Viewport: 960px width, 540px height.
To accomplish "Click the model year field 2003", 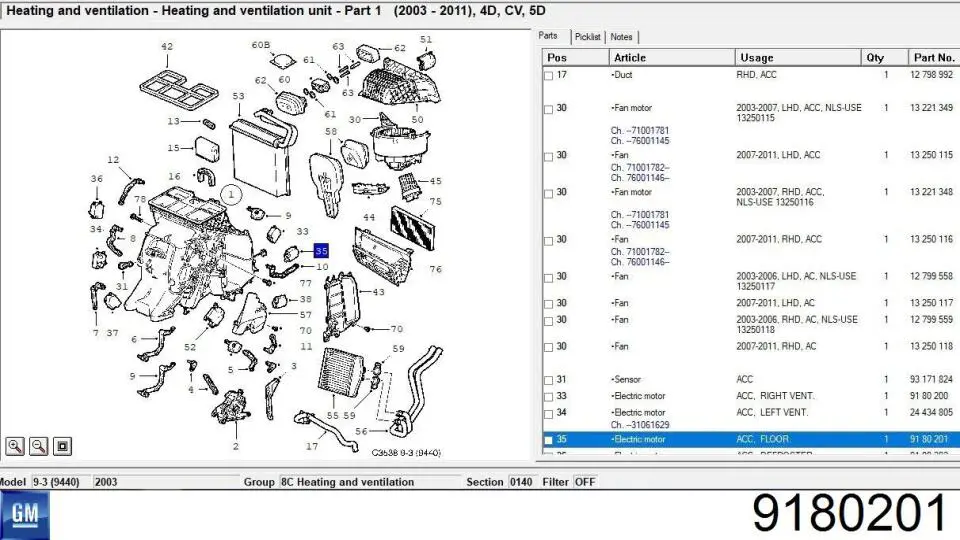I will [165, 482].
